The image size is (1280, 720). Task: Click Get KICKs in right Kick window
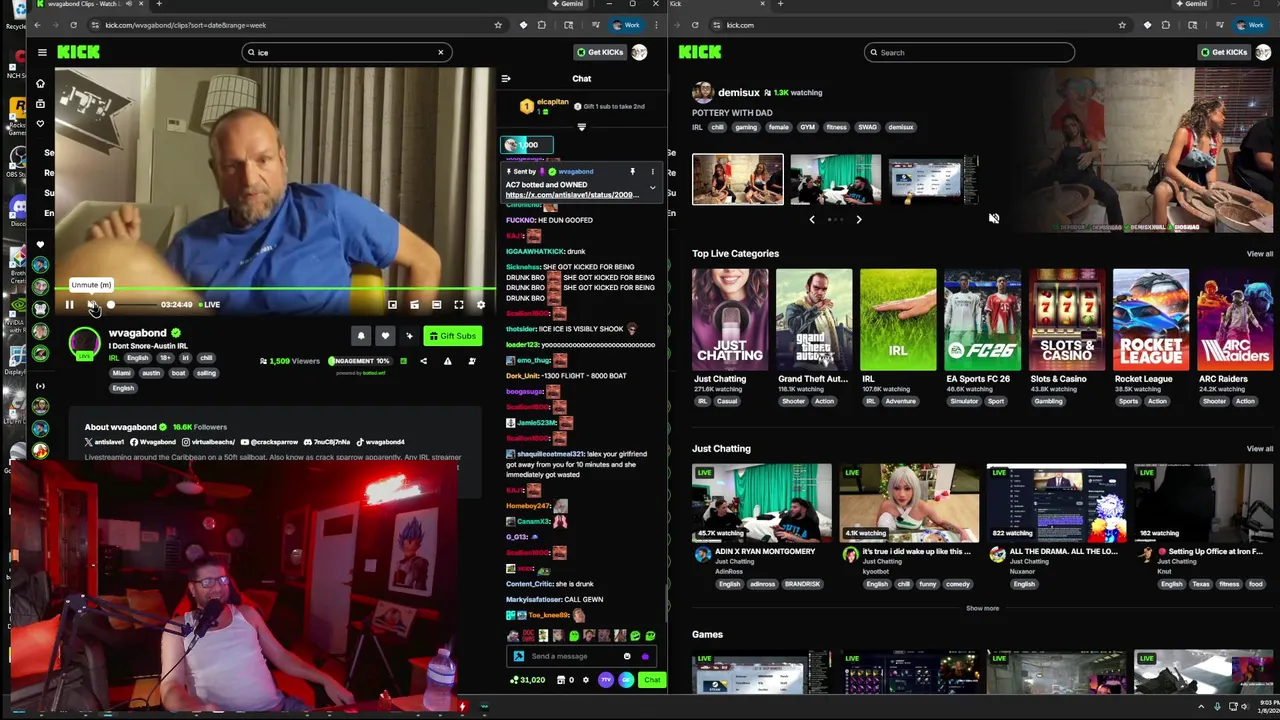pos(1224,52)
